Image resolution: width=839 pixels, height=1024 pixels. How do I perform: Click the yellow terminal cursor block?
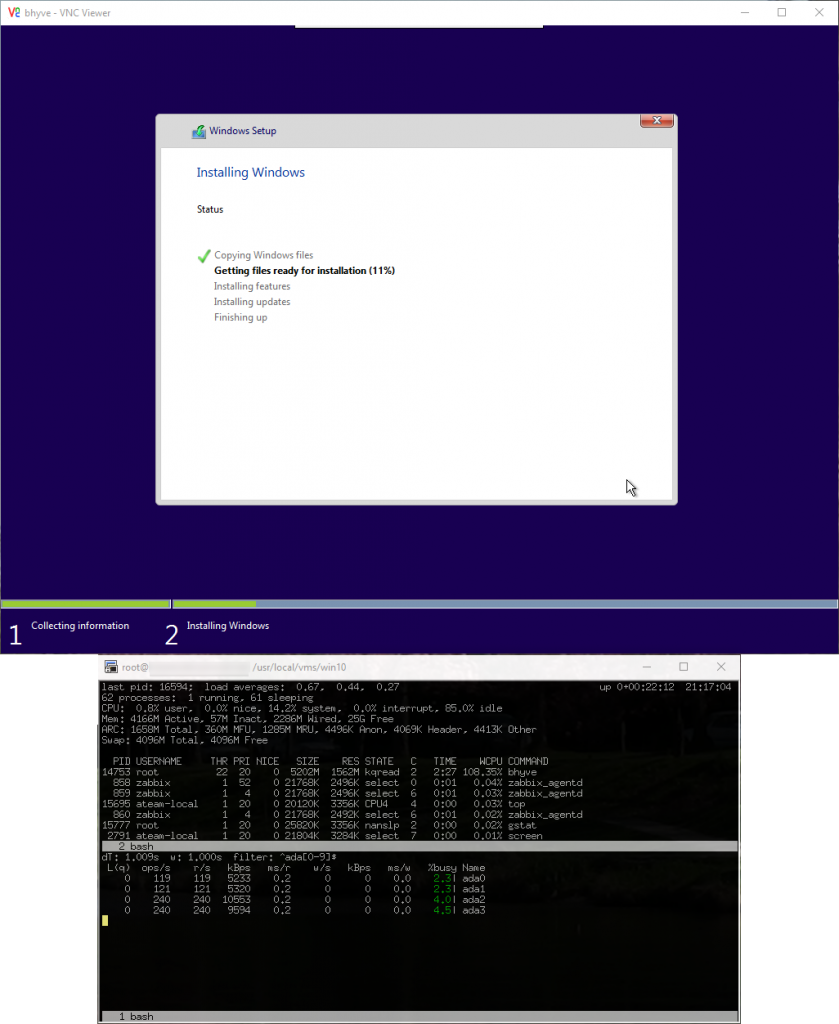105,921
